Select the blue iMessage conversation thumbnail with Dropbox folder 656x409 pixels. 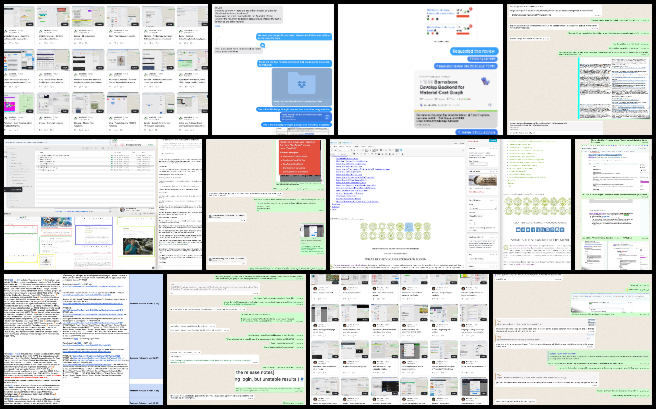click(x=272, y=68)
